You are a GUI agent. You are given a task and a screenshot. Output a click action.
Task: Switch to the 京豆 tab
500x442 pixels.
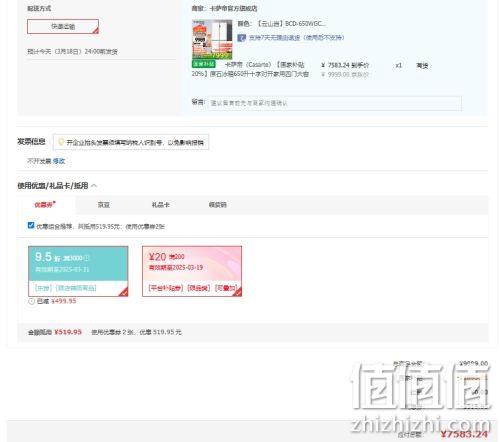pos(104,205)
